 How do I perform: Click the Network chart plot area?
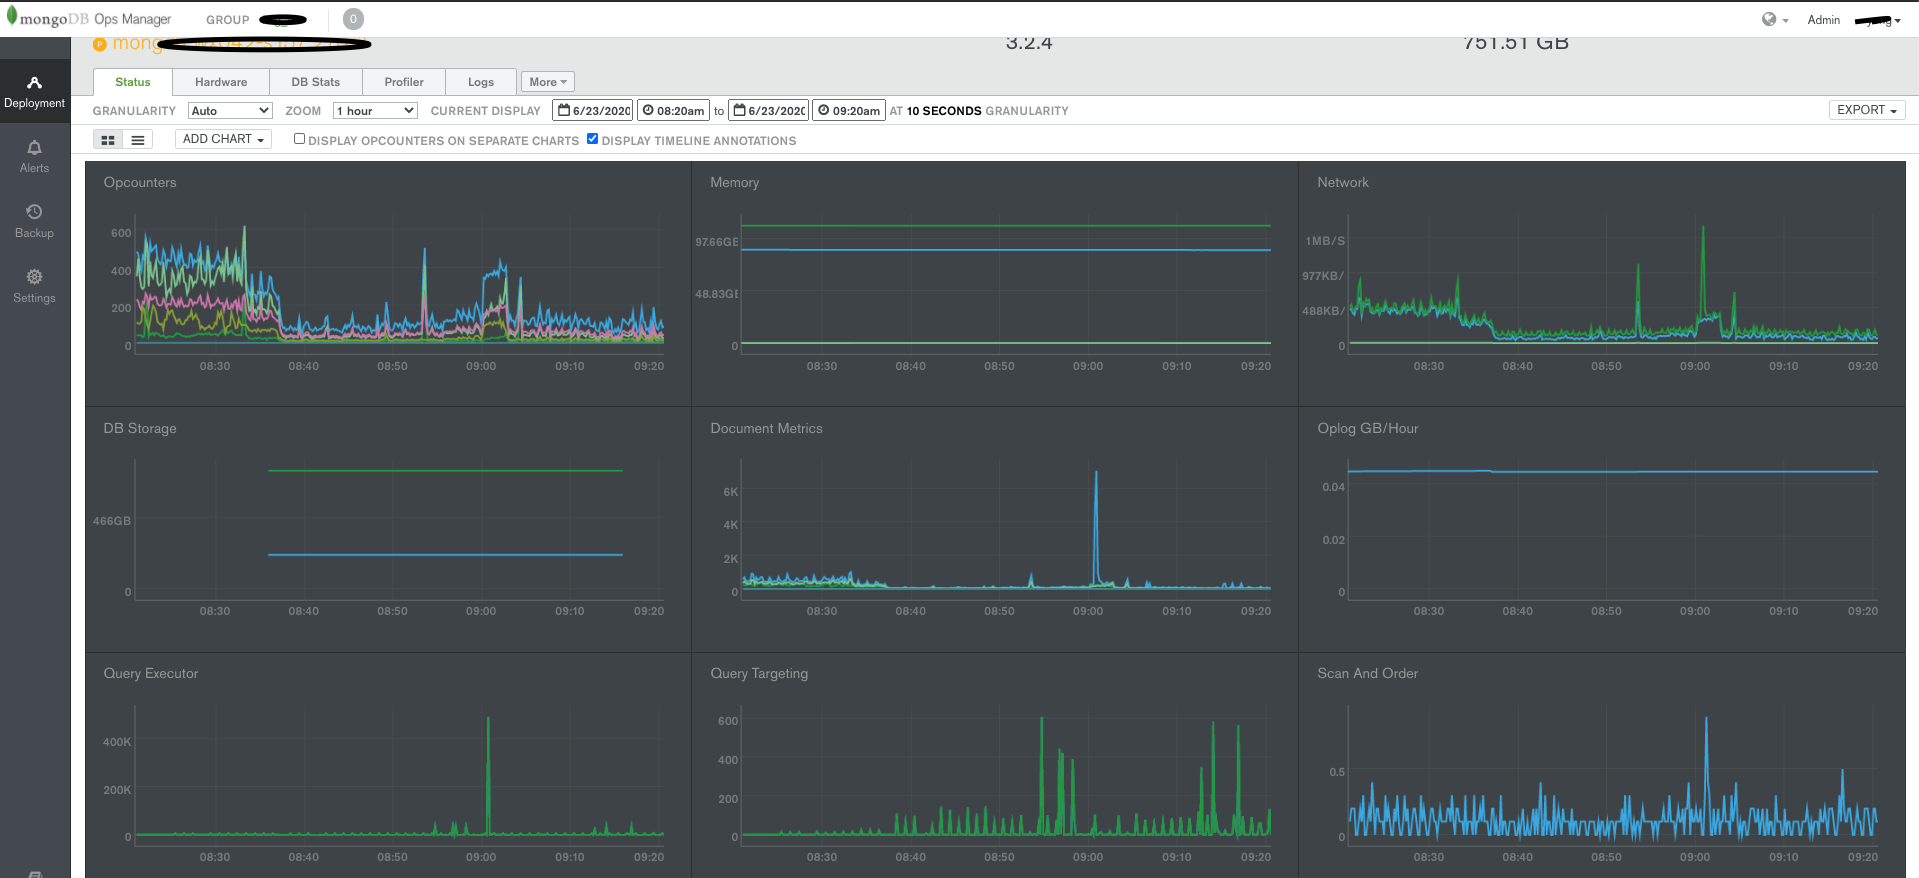coord(1613,283)
